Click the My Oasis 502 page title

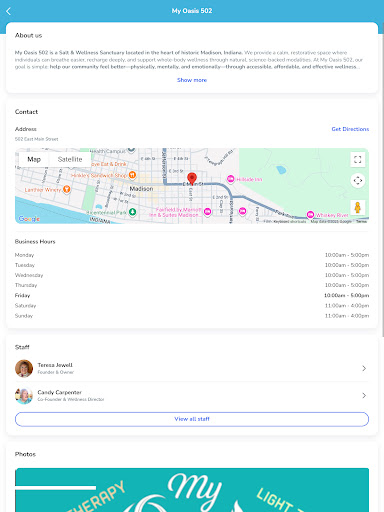tap(192, 11)
